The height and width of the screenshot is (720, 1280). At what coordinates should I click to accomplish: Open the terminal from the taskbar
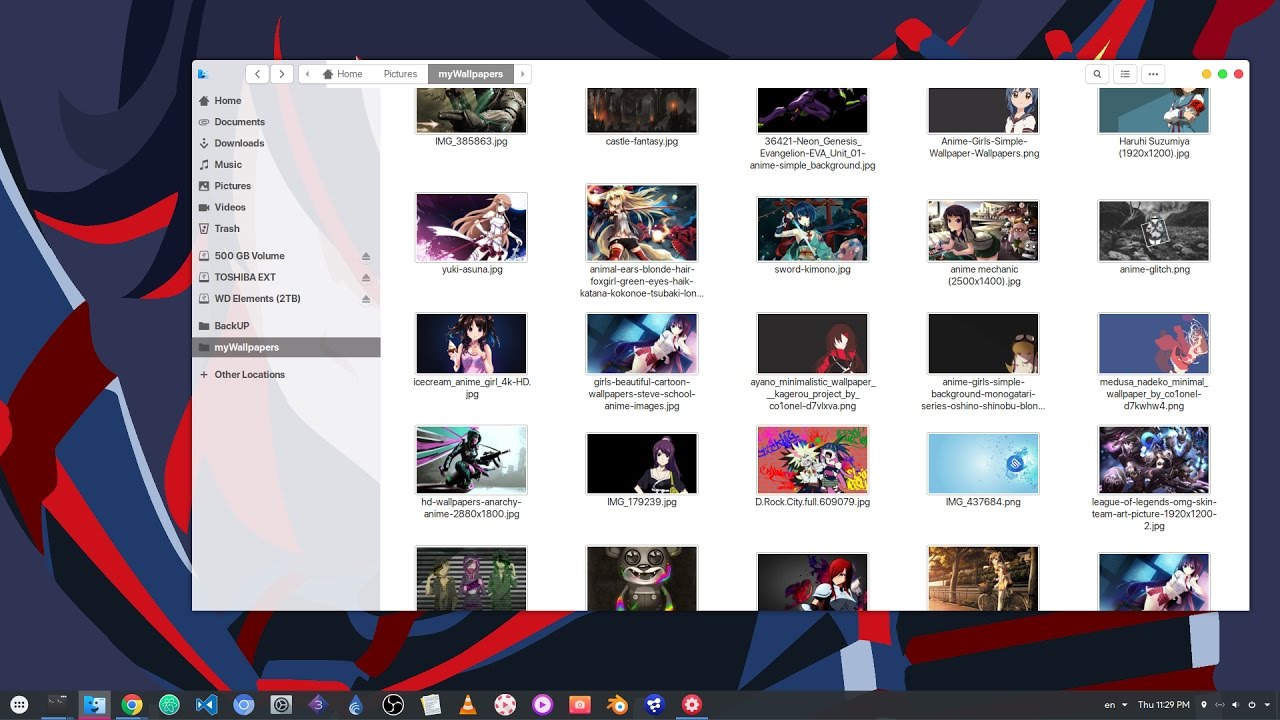pos(57,704)
